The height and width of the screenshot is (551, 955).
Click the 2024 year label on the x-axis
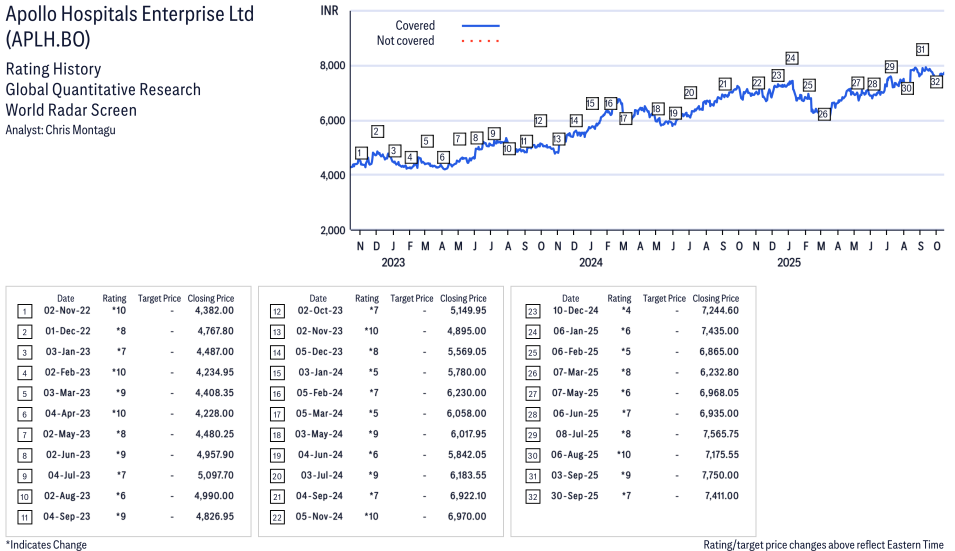[591, 263]
